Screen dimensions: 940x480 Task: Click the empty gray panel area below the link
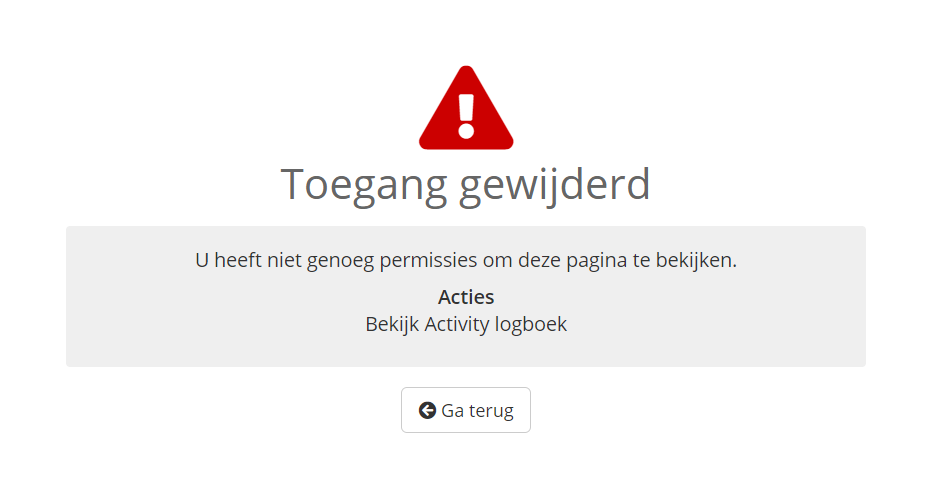tap(466, 351)
